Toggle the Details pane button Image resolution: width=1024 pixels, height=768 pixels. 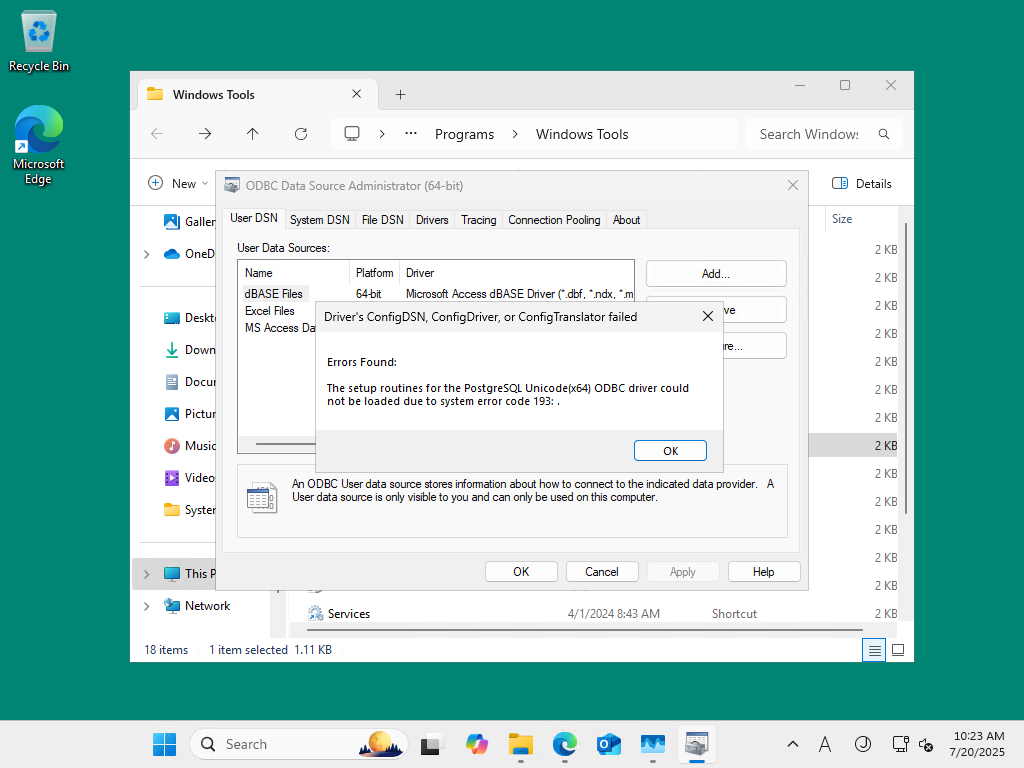click(862, 184)
